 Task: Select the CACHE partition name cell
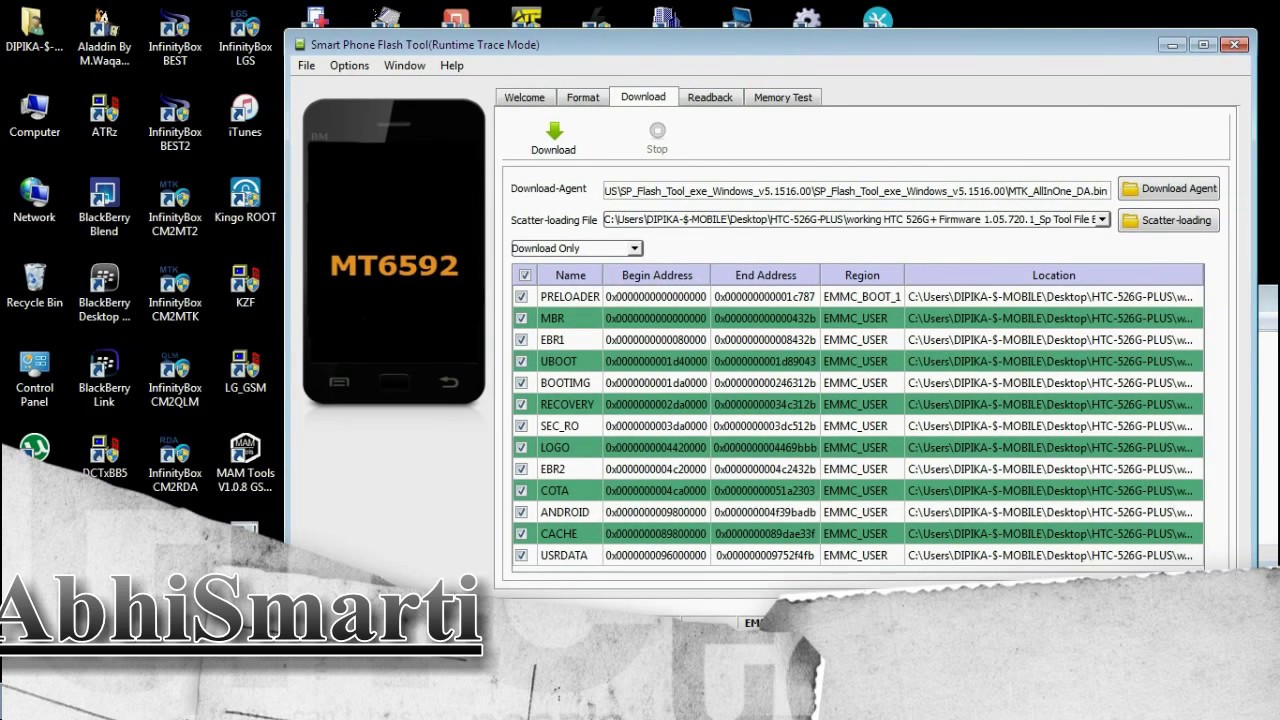pyautogui.click(x=570, y=534)
